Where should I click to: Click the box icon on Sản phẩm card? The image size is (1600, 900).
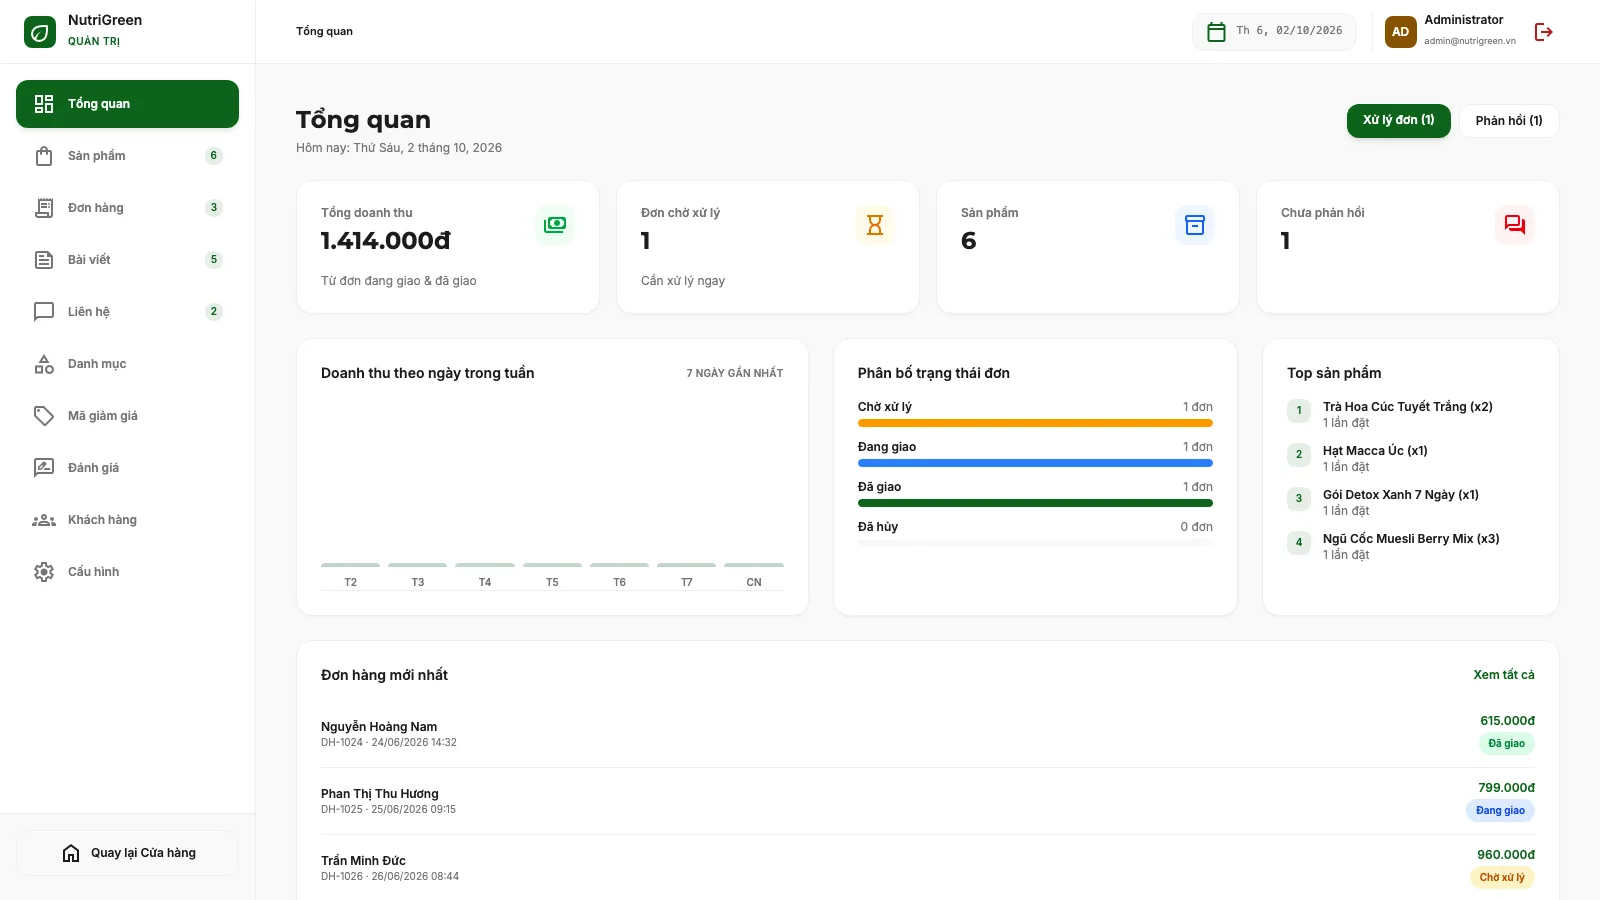pos(1195,225)
